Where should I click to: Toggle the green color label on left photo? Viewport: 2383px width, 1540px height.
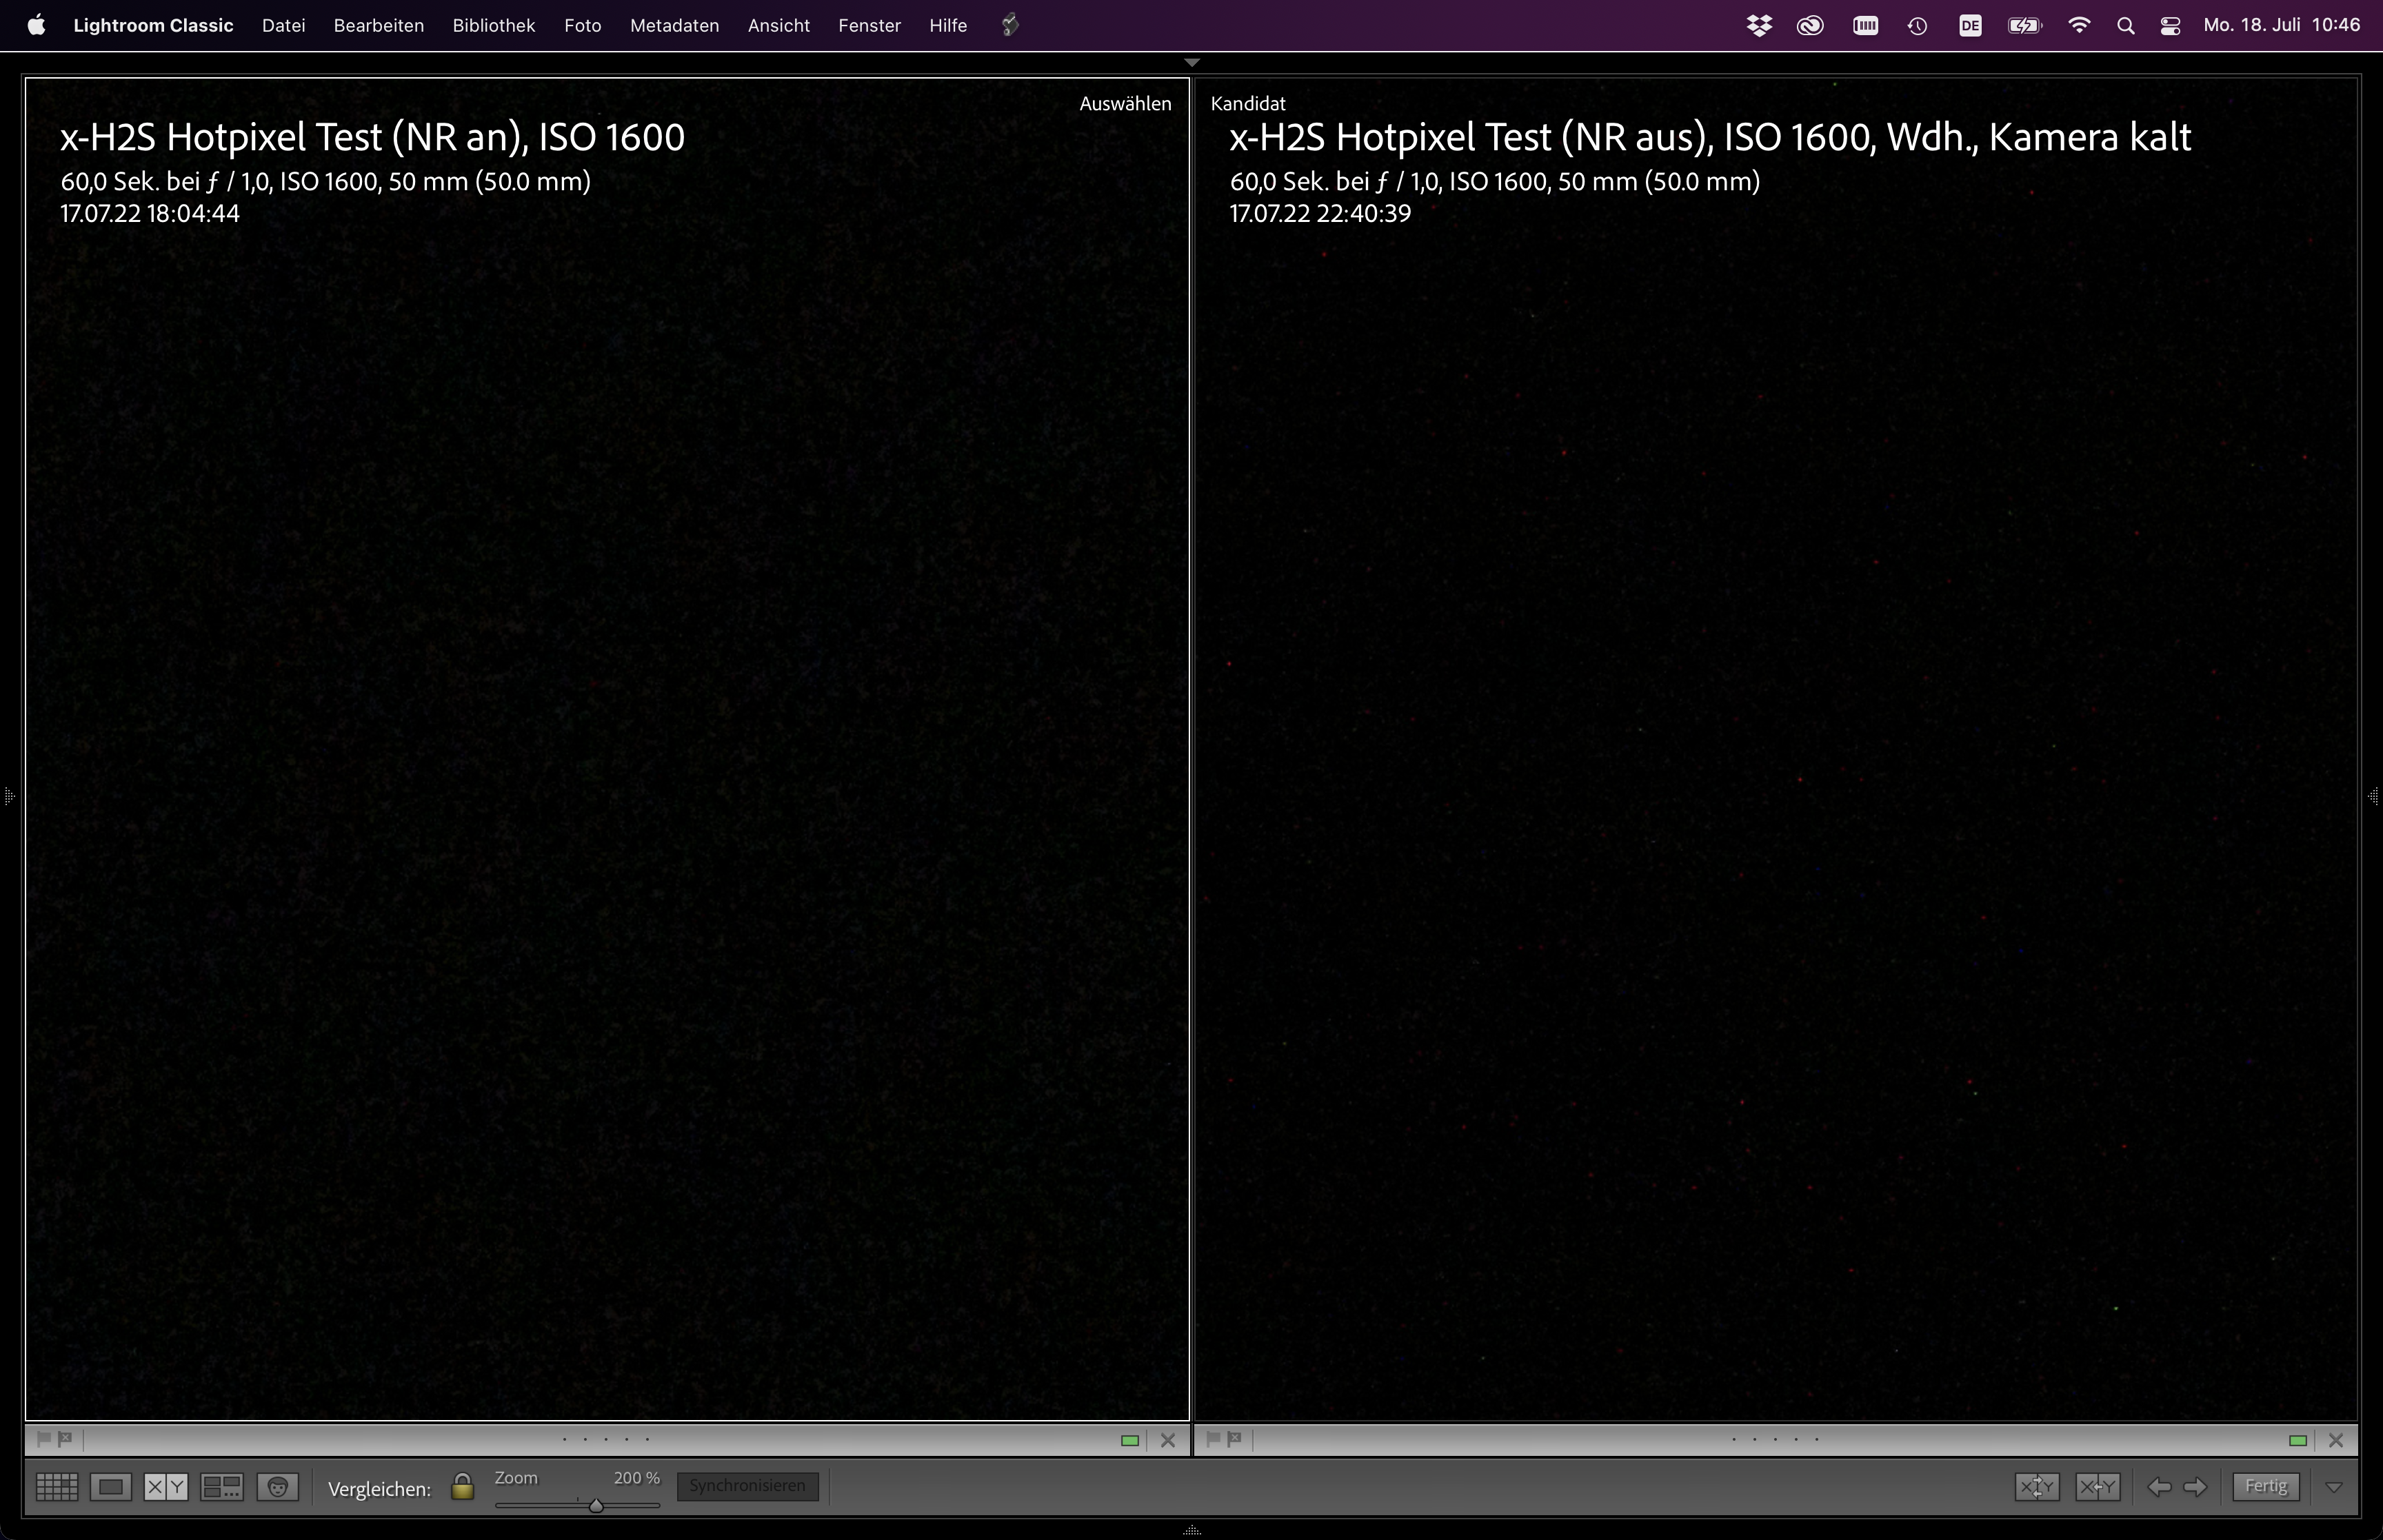coord(1130,1441)
